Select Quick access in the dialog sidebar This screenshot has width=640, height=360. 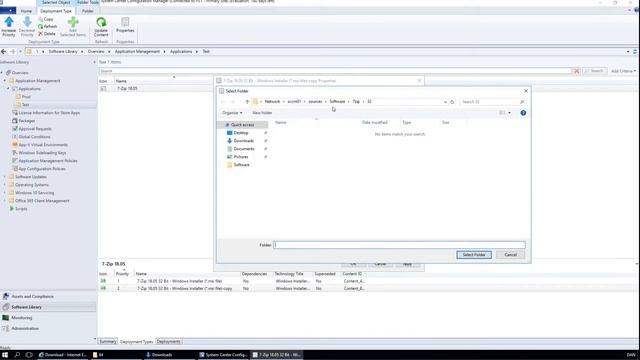pyautogui.click(x=242, y=125)
